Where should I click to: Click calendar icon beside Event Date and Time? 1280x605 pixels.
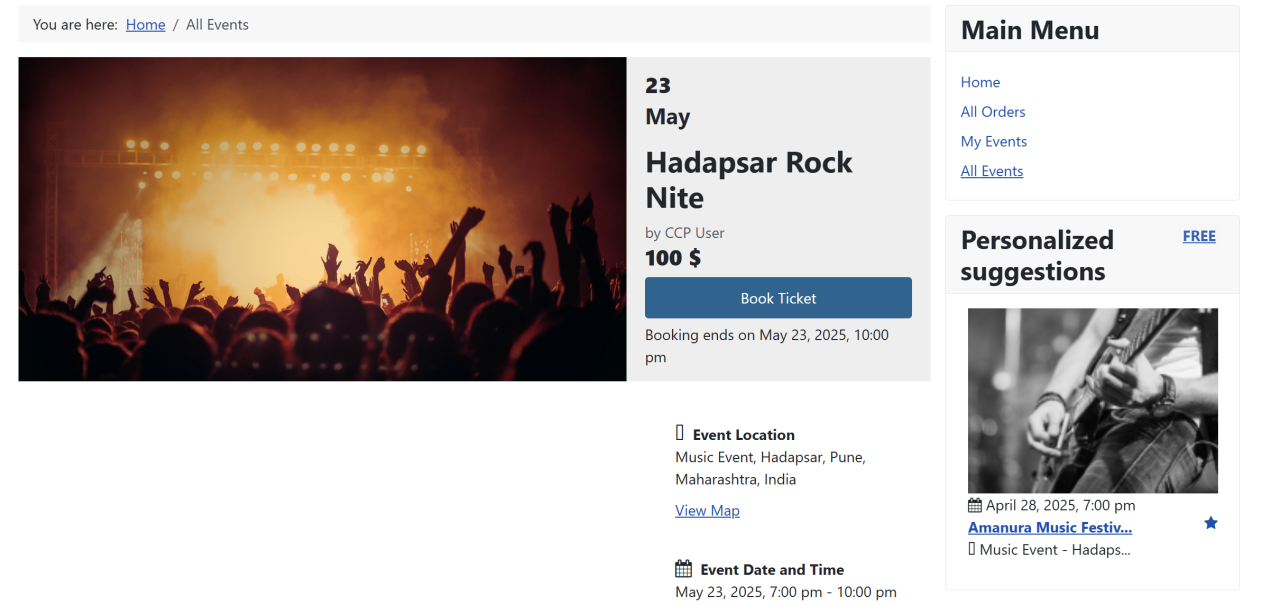point(684,569)
